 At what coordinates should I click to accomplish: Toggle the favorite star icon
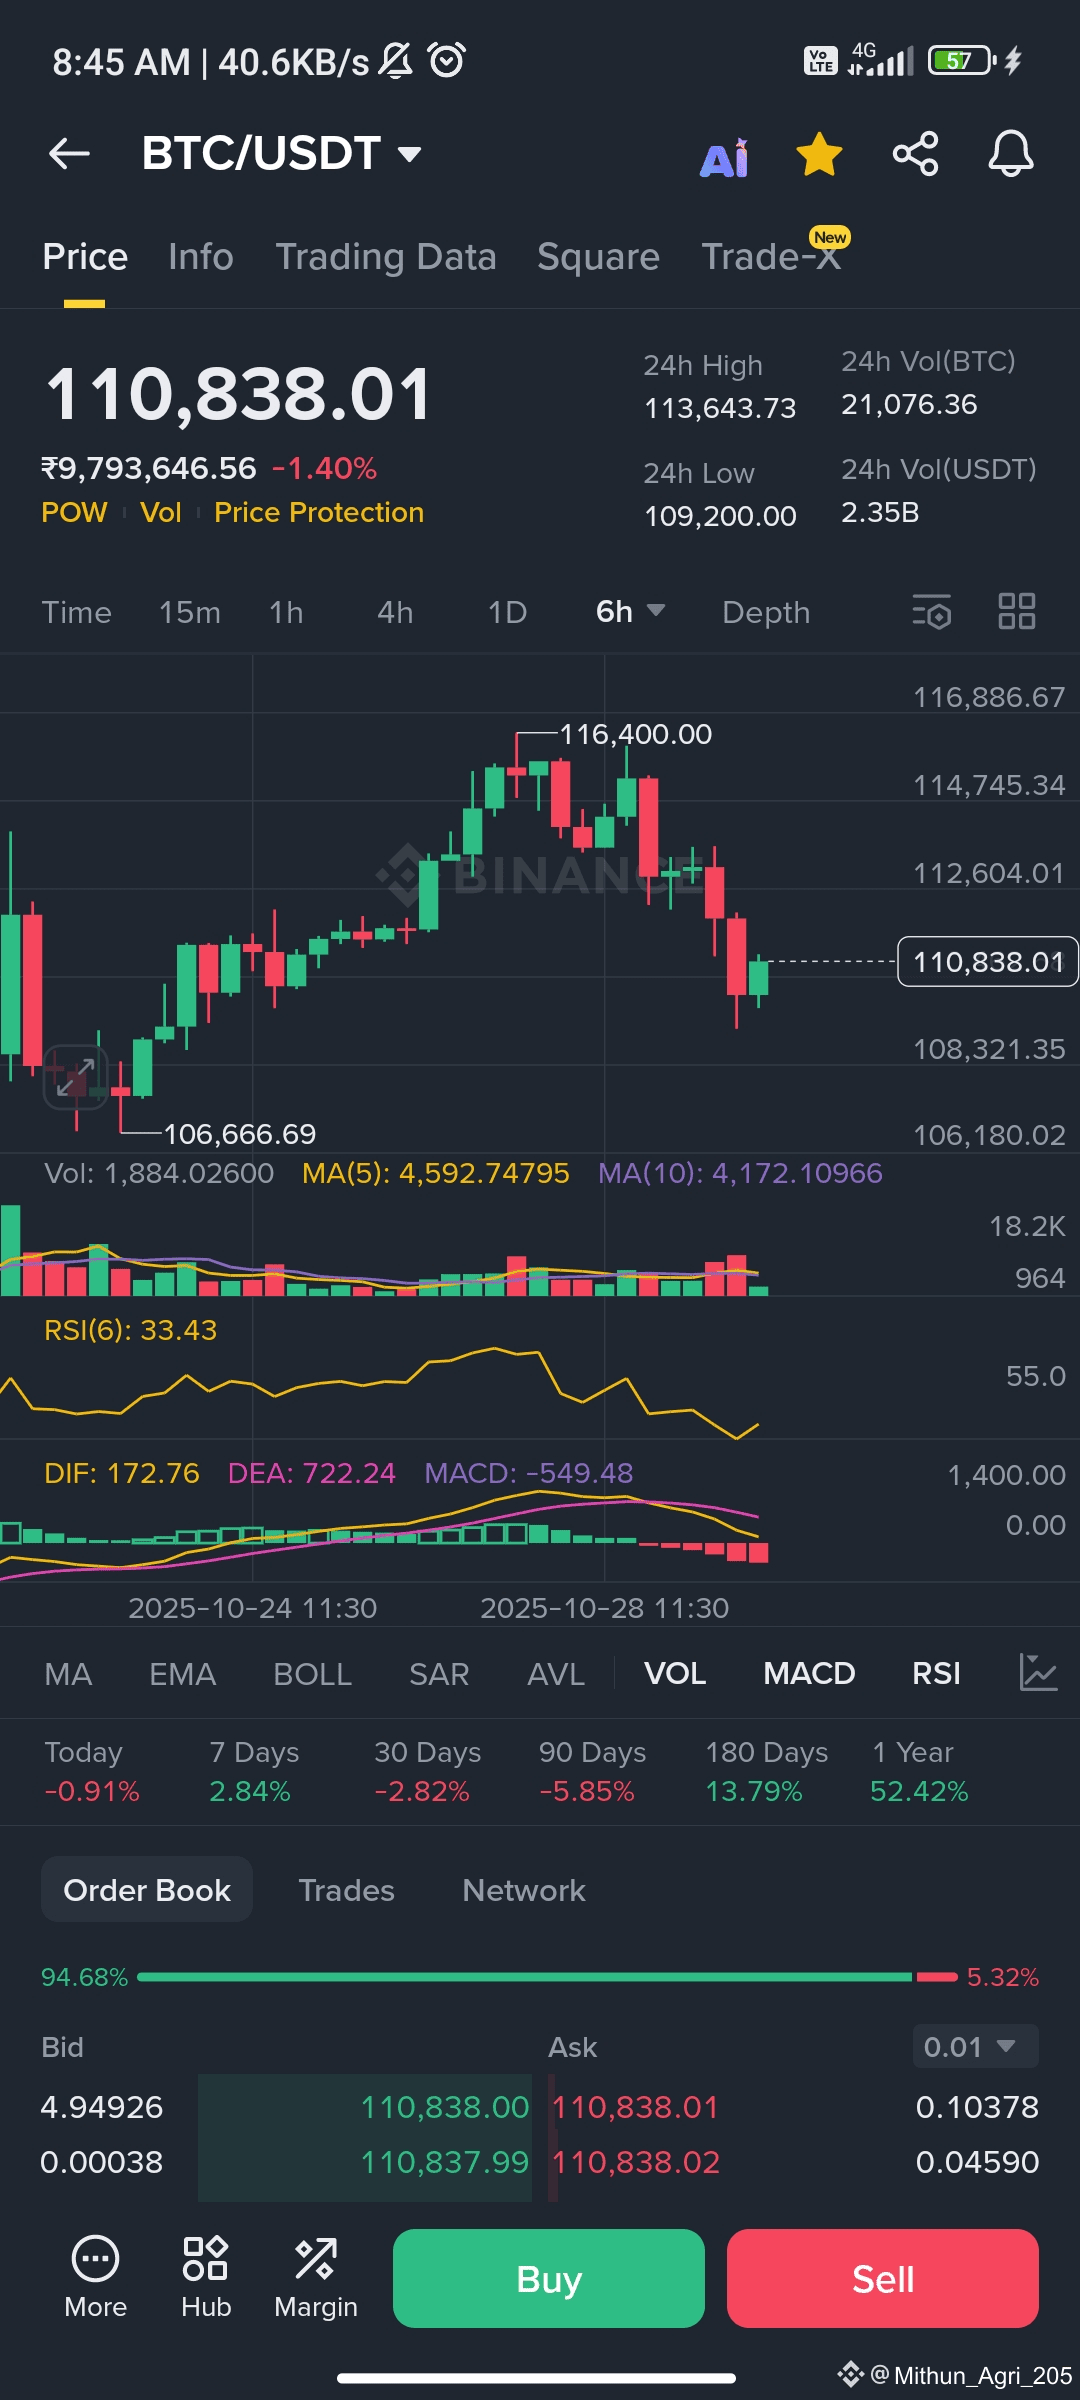pyautogui.click(x=819, y=154)
